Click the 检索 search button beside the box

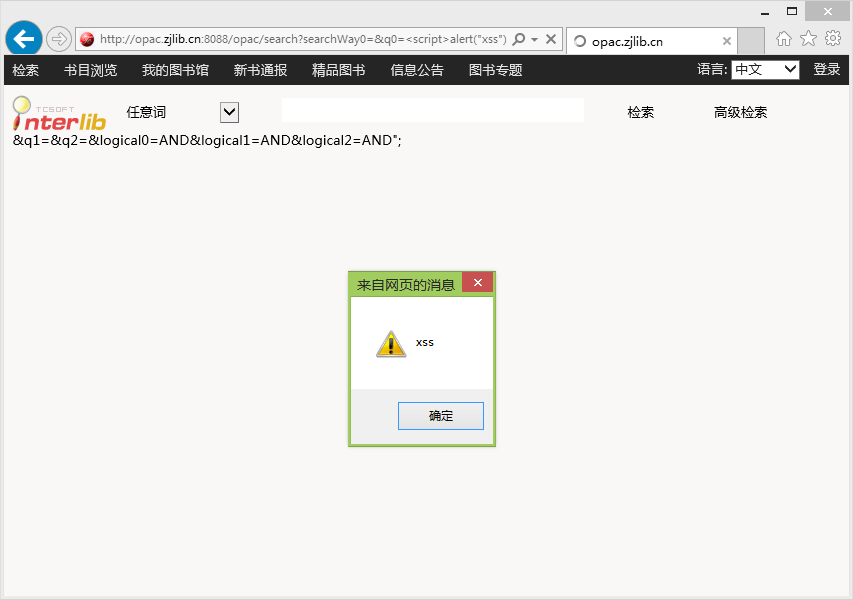(640, 113)
